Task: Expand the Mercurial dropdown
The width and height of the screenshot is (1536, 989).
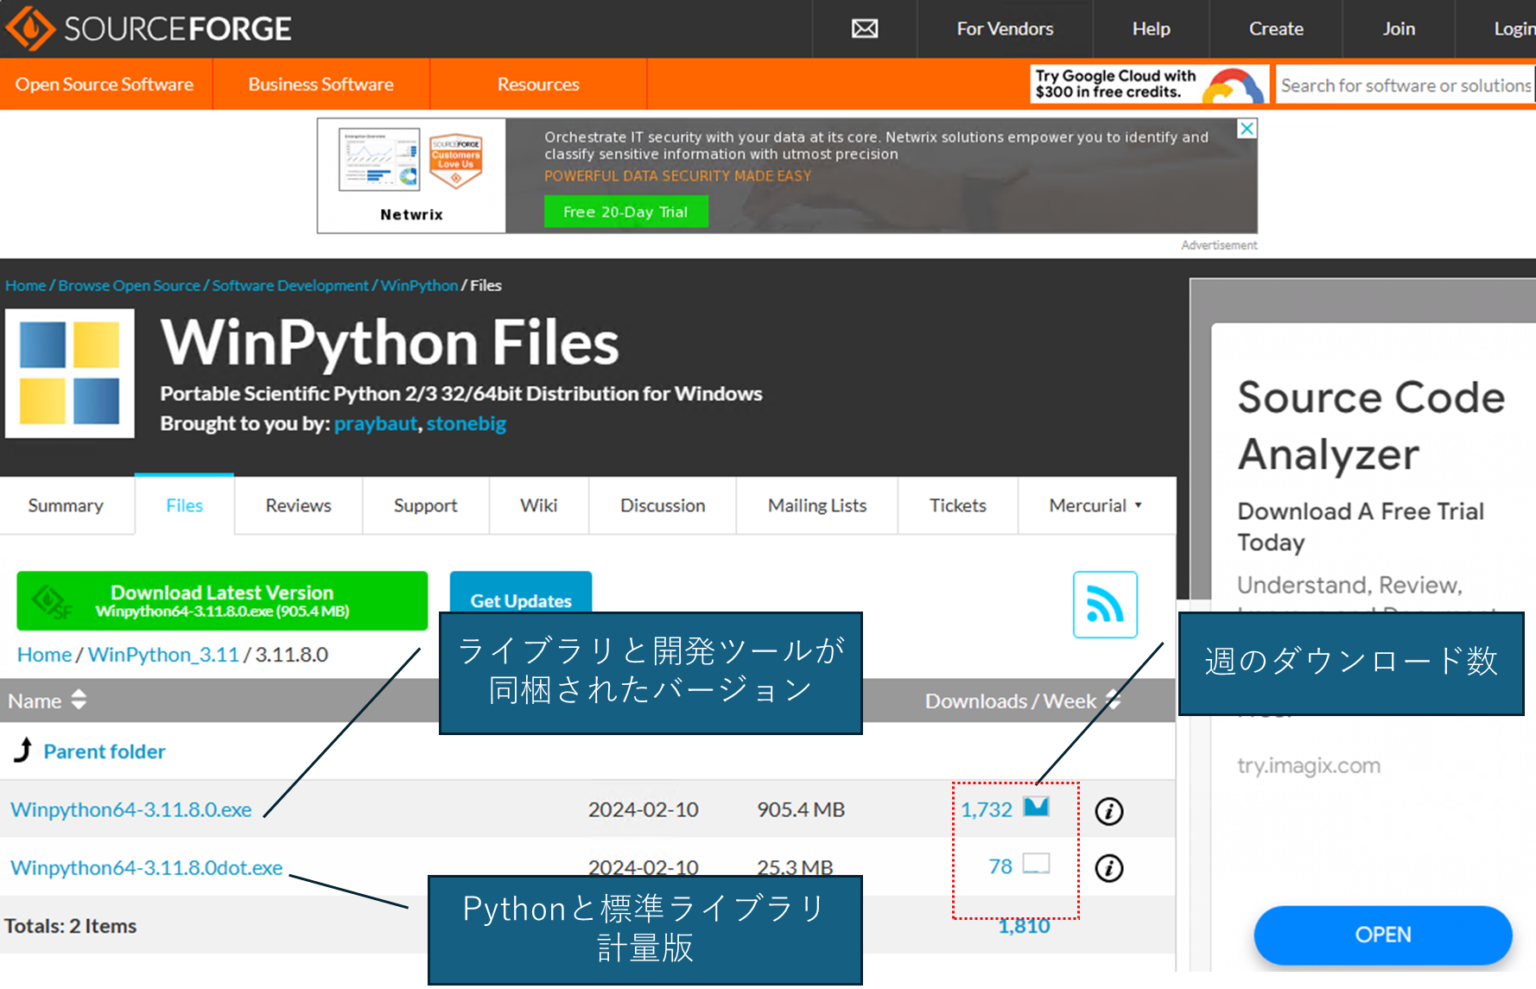Action: [x=1094, y=505]
